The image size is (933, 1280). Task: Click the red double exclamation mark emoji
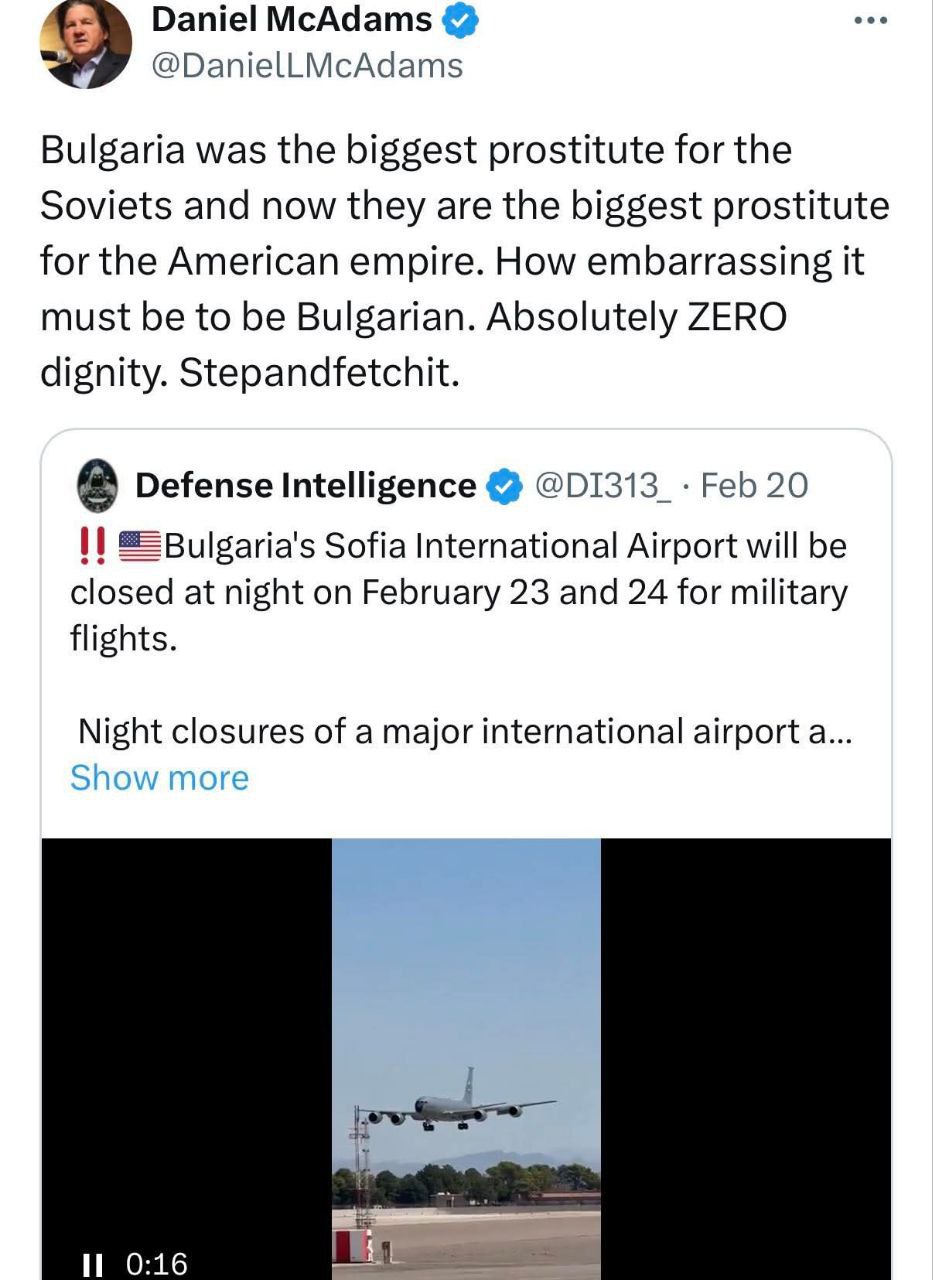[x=93, y=546]
